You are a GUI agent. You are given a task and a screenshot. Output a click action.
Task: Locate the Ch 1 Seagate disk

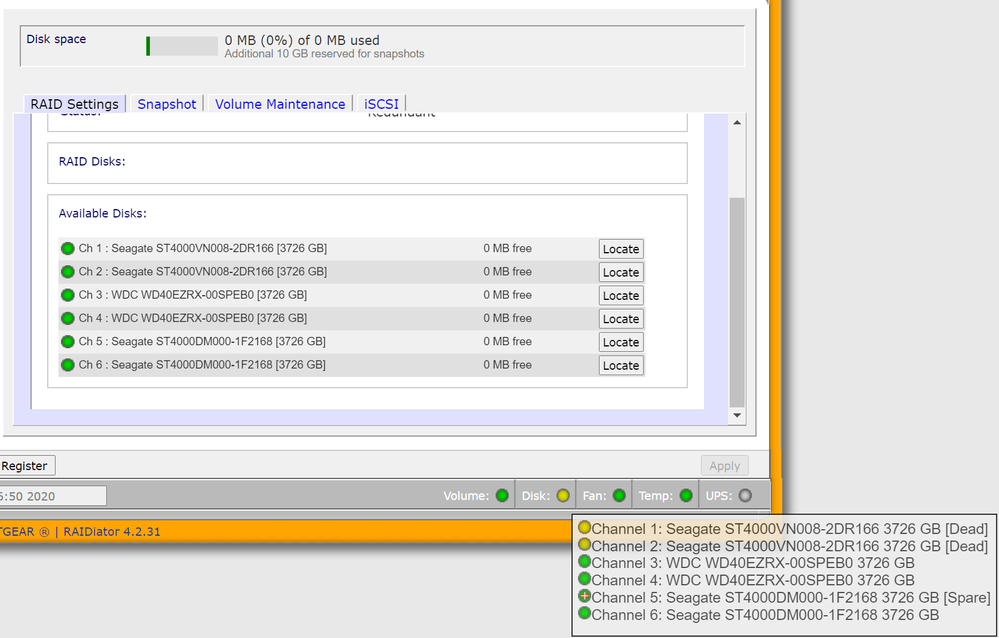pyautogui.click(x=620, y=249)
